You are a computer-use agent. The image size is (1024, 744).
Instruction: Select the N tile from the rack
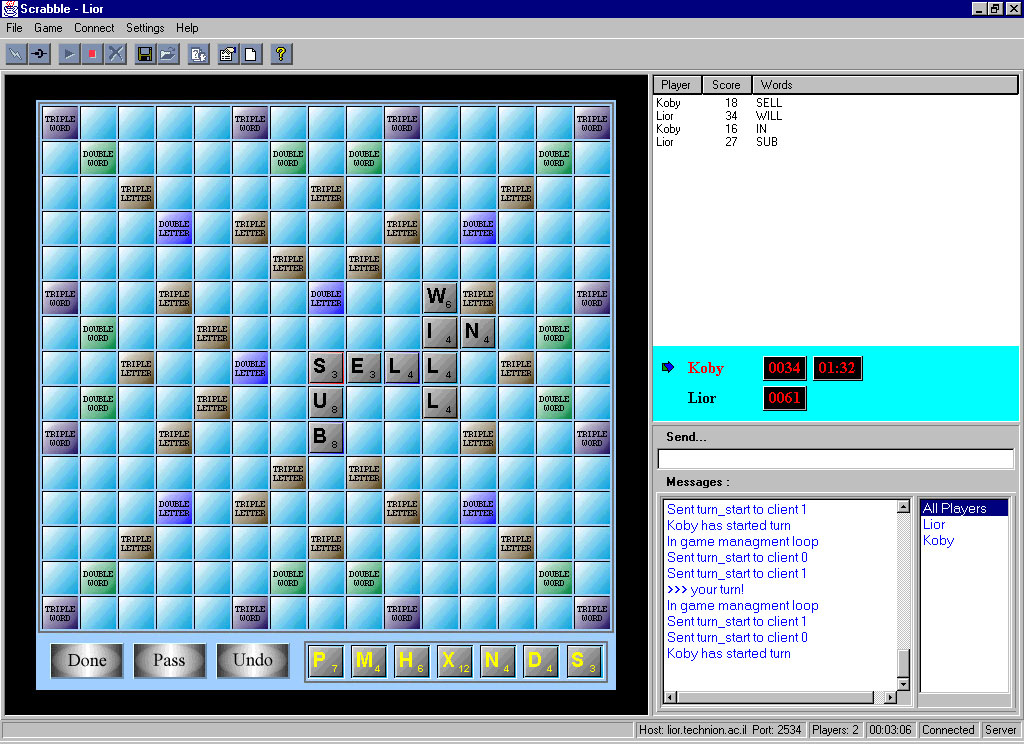tap(498, 661)
